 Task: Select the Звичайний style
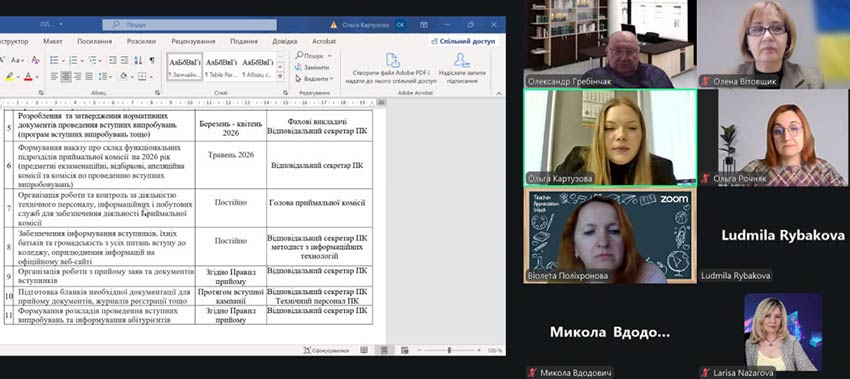pyautogui.click(x=184, y=67)
